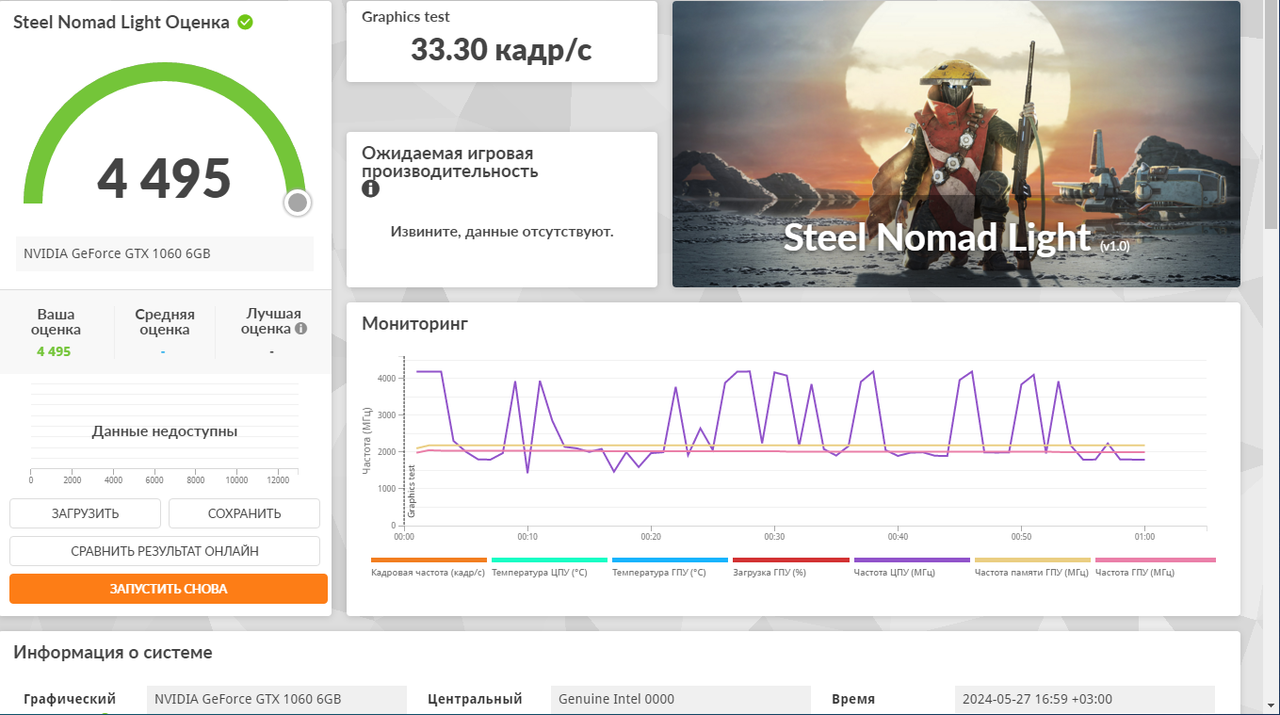Click the Средняя оценка label
The width and height of the screenshot is (1280, 715).
[165, 322]
